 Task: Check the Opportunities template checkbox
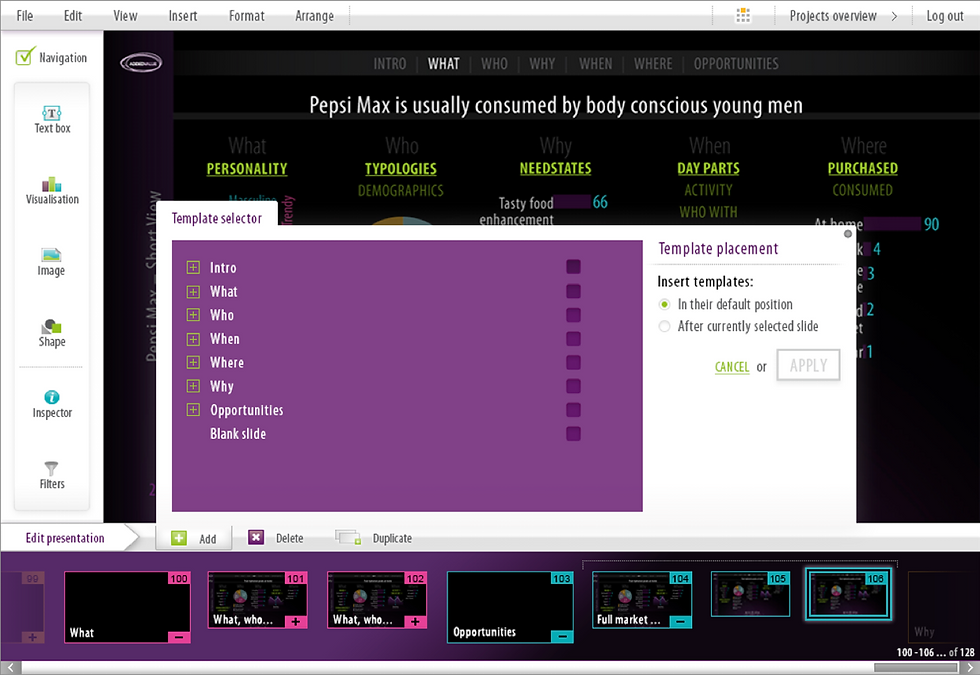573,410
